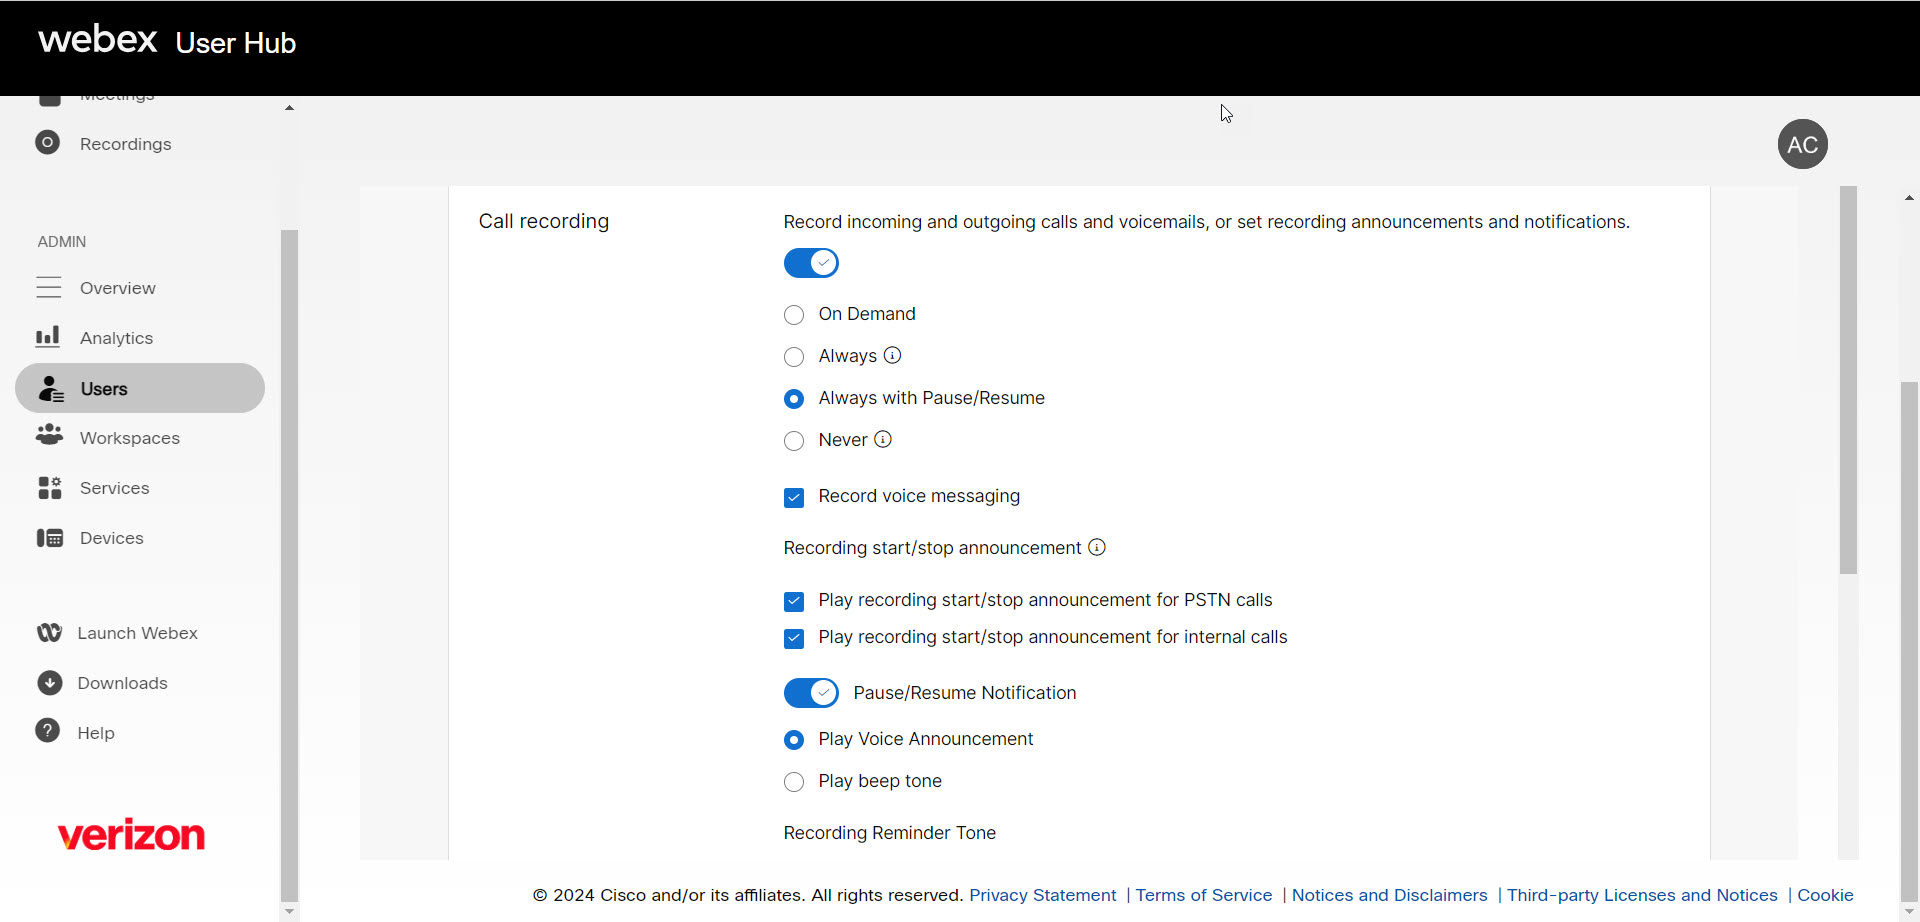This screenshot has height=922, width=1920.
Task: Click the User Hub title
Action: tap(236, 43)
